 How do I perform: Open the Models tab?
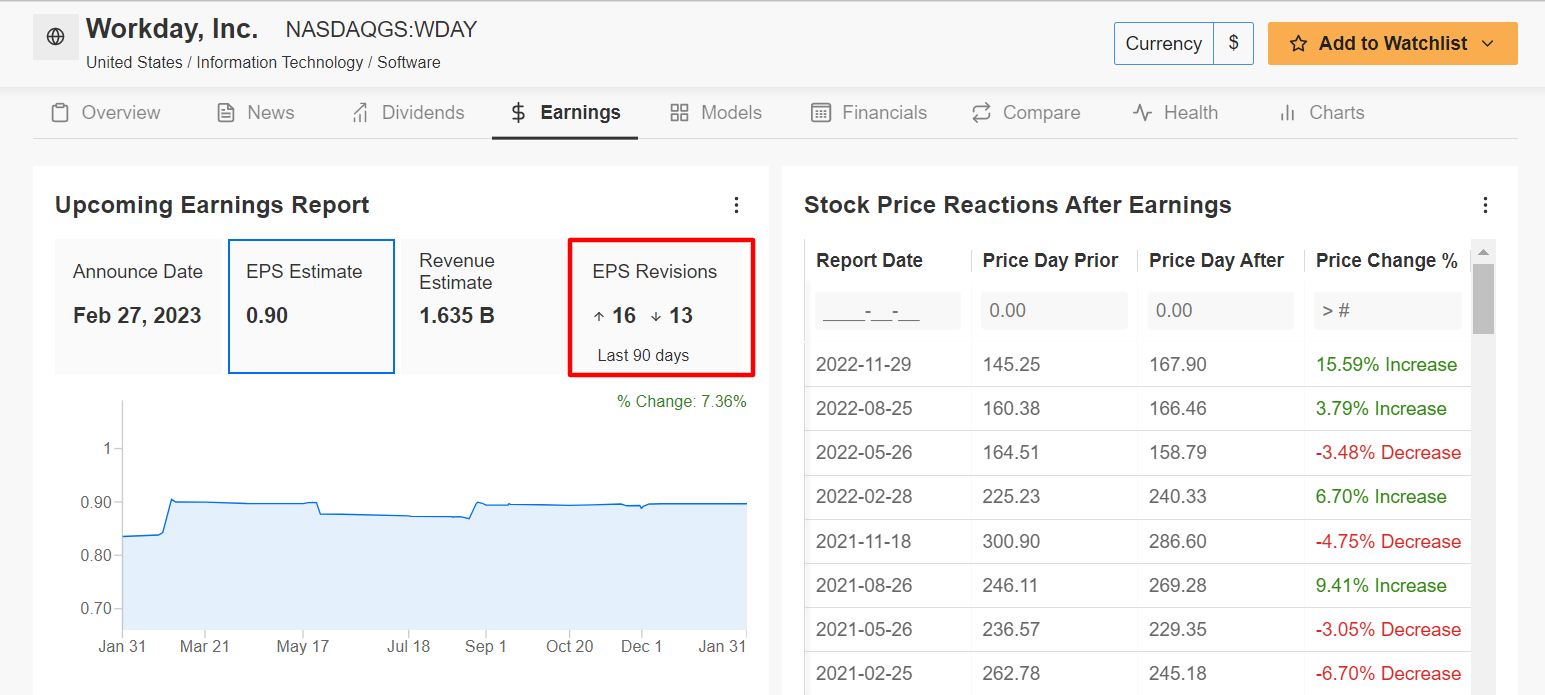716,113
